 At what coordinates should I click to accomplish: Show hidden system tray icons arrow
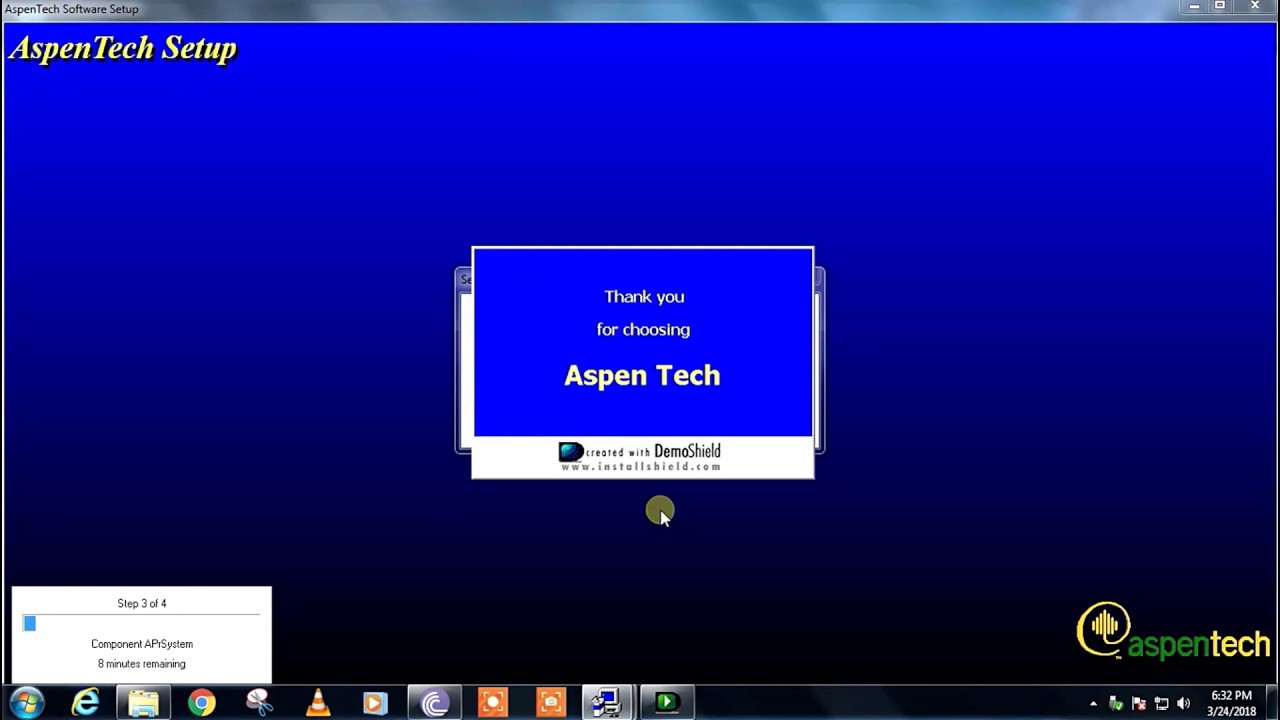point(1093,704)
